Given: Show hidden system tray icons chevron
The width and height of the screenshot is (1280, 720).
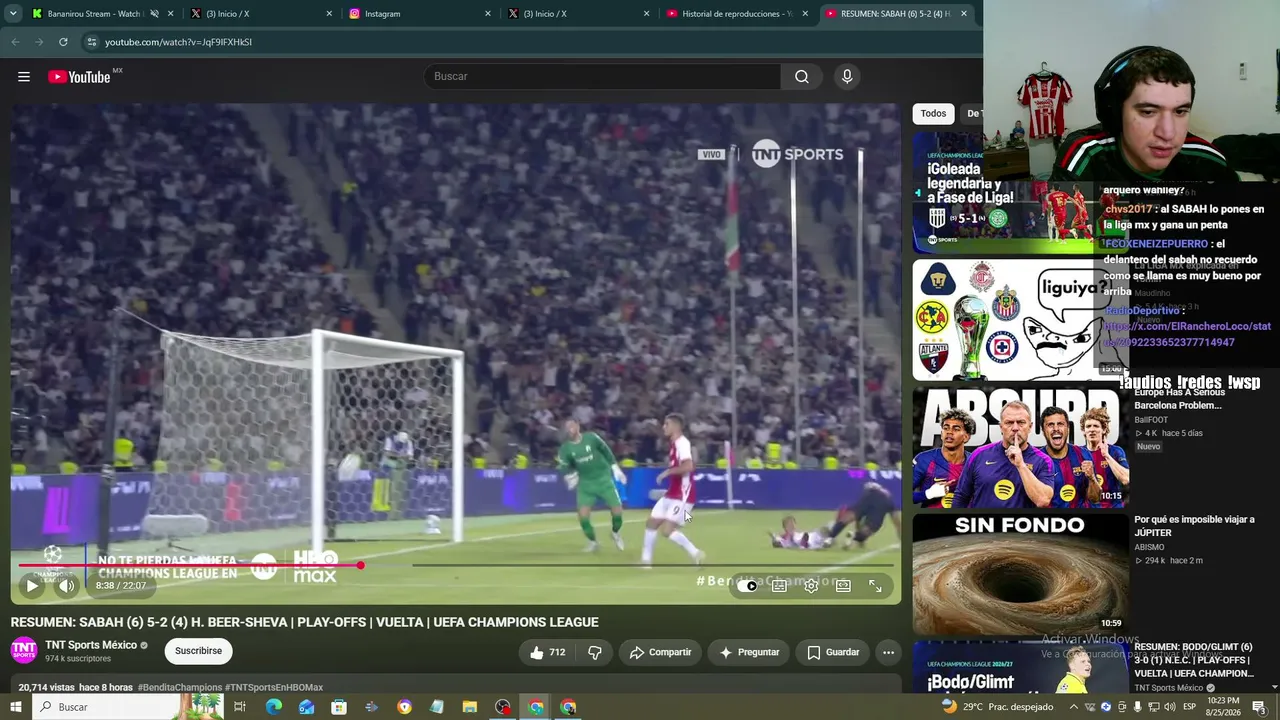Looking at the screenshot, I should coord(1074,707).
